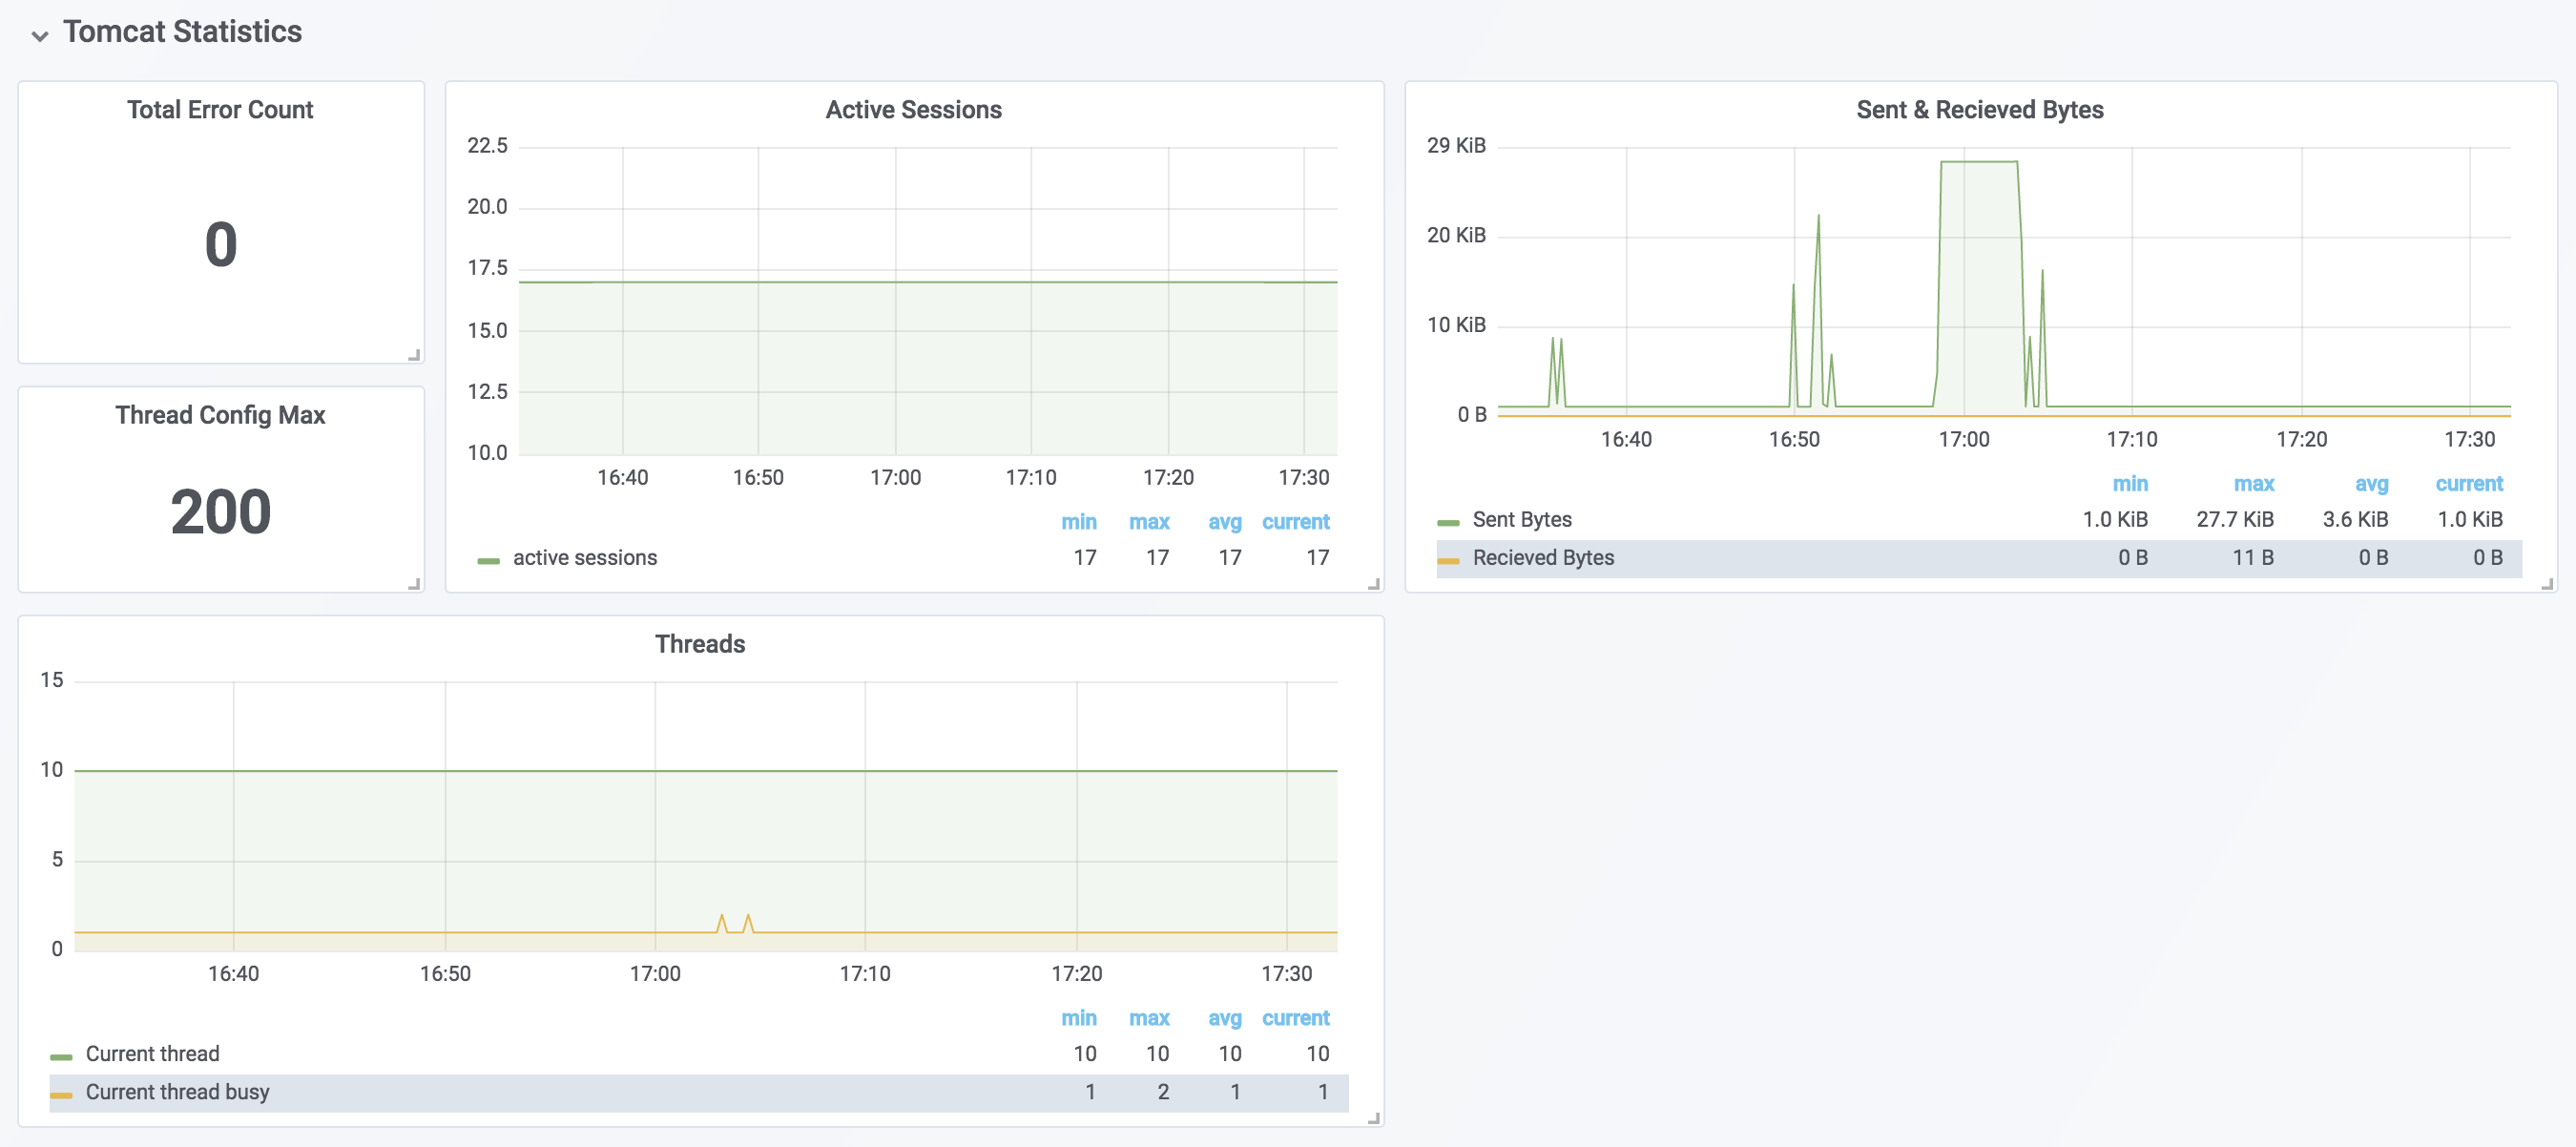
Task: Click the green Sent Bytes legend color
Action: point(1447,522)
